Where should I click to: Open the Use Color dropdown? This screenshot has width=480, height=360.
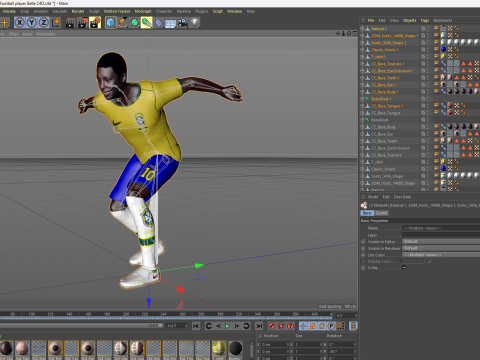point(441,255)
